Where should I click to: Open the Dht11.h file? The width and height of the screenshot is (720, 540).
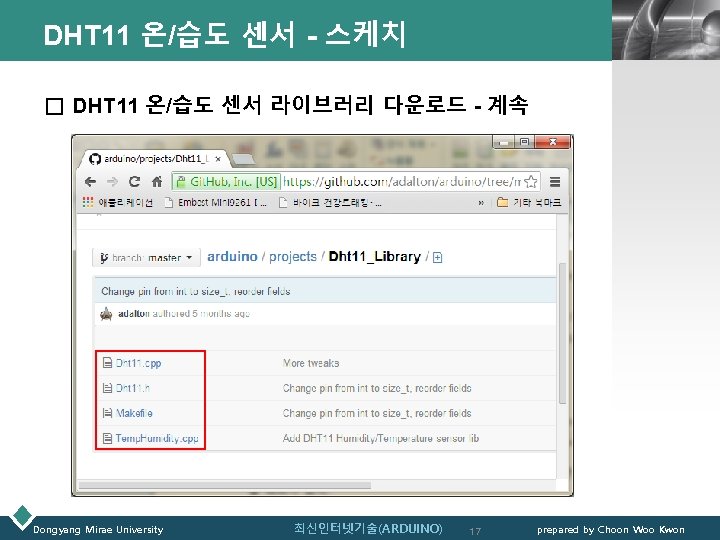pyautogui.click(x=133, y=388)
